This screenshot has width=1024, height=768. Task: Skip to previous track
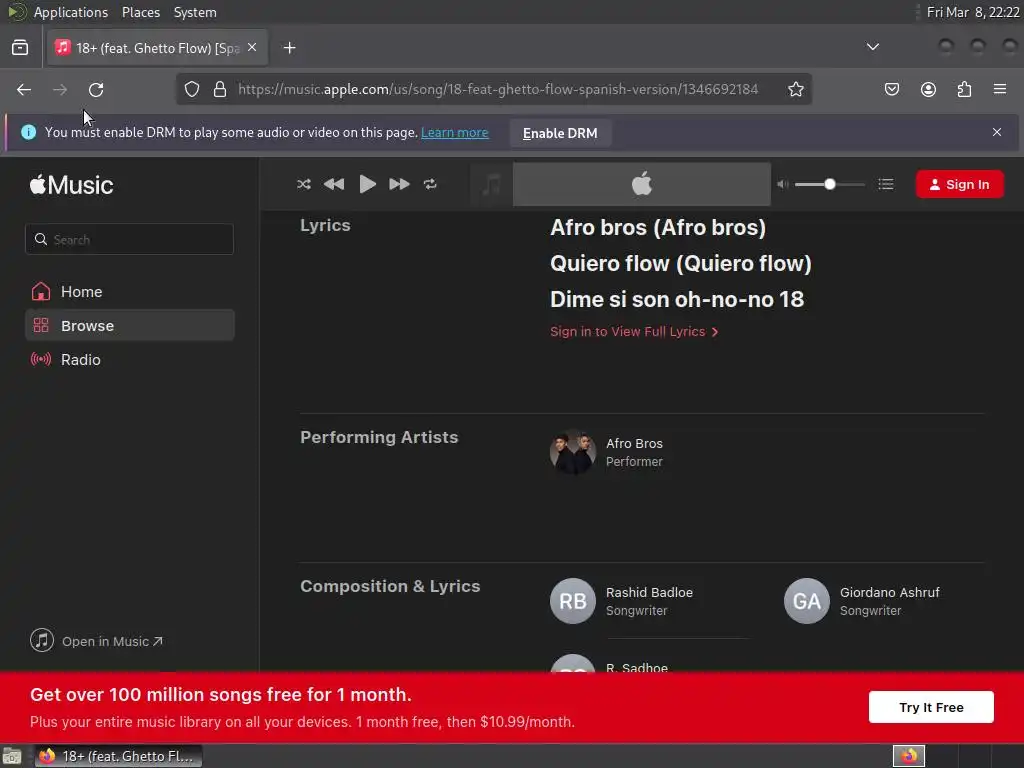334,184
